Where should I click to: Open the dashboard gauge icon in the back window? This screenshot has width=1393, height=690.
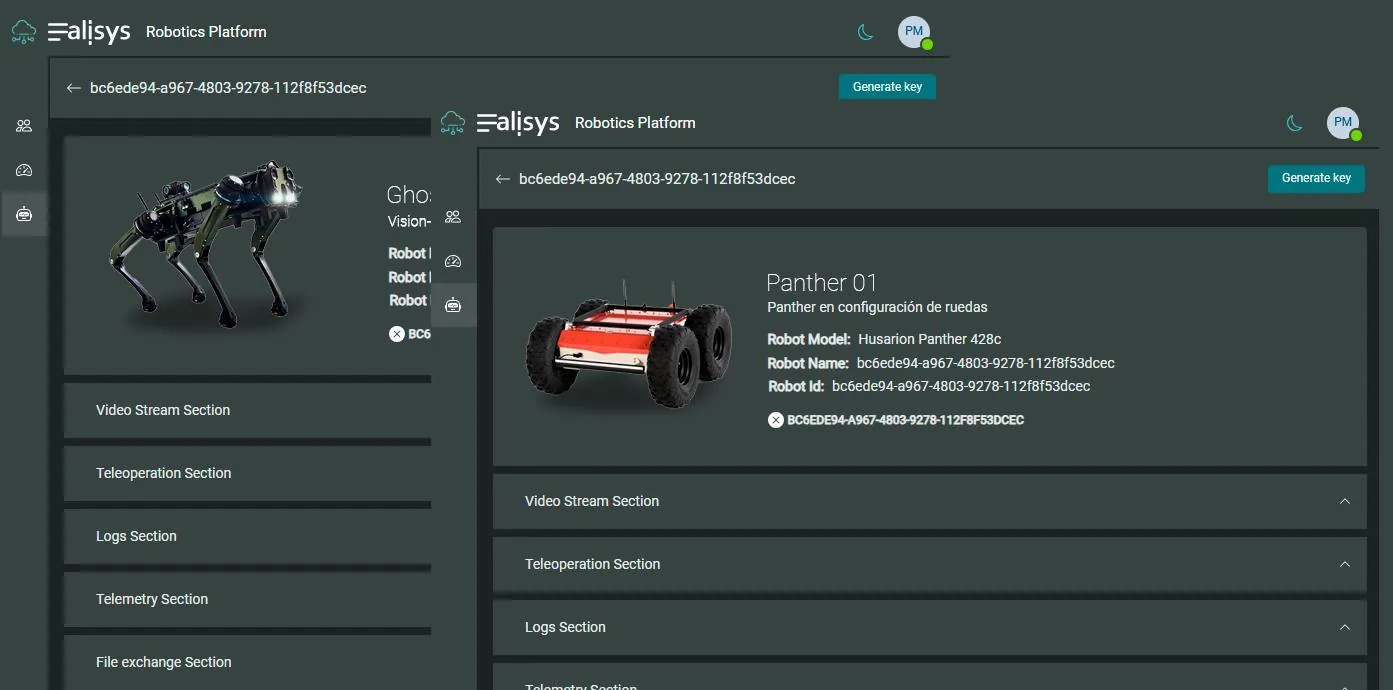pos(24,170)
